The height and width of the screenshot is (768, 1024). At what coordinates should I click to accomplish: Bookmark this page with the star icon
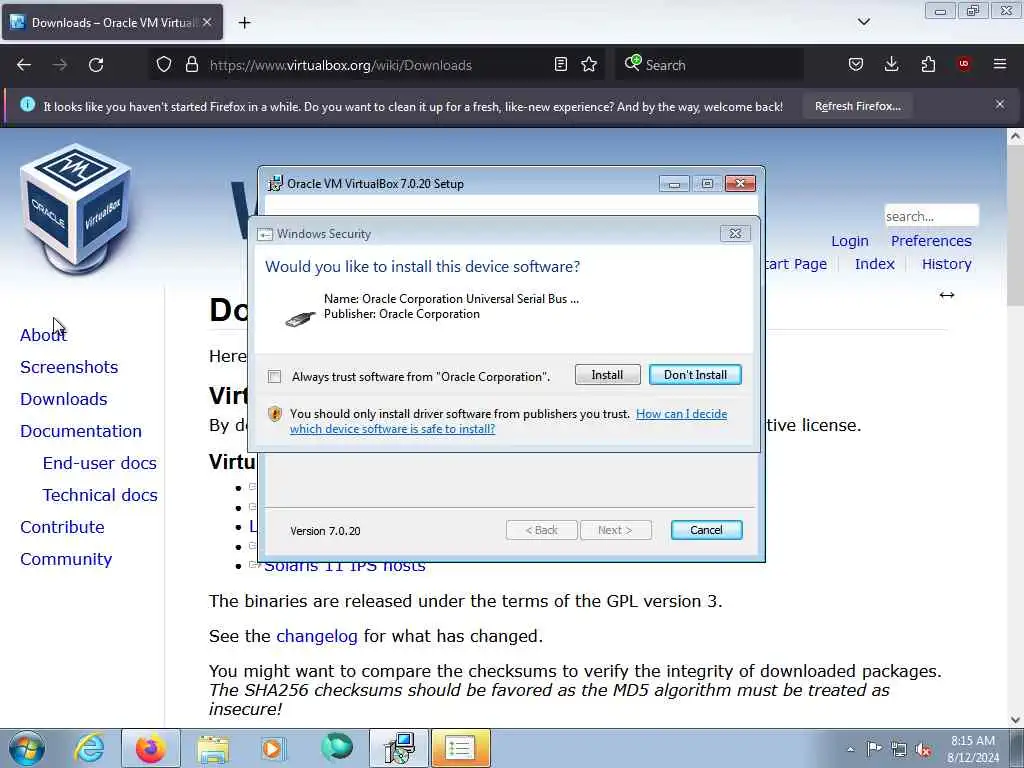pos(589,64)
